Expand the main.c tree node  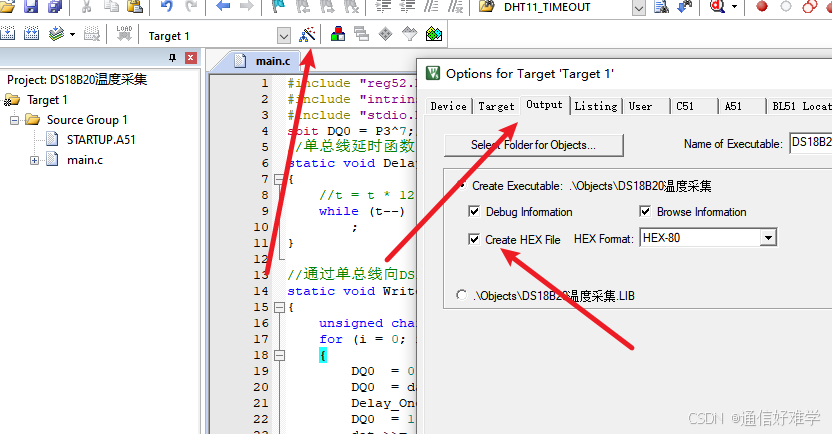click(x=34, y=160)
